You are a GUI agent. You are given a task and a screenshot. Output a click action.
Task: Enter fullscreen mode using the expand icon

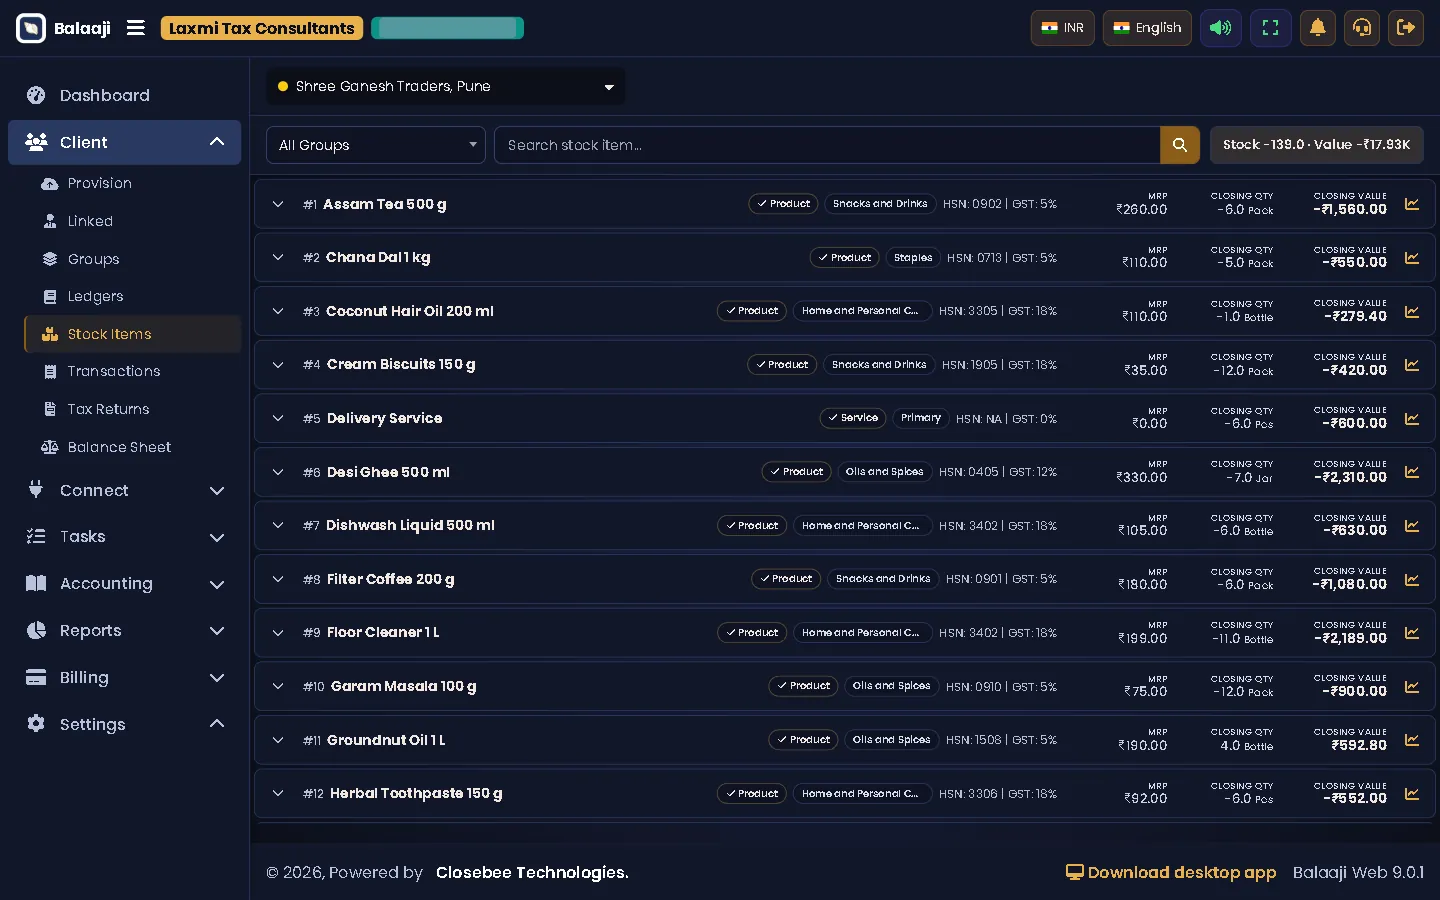1270,28
